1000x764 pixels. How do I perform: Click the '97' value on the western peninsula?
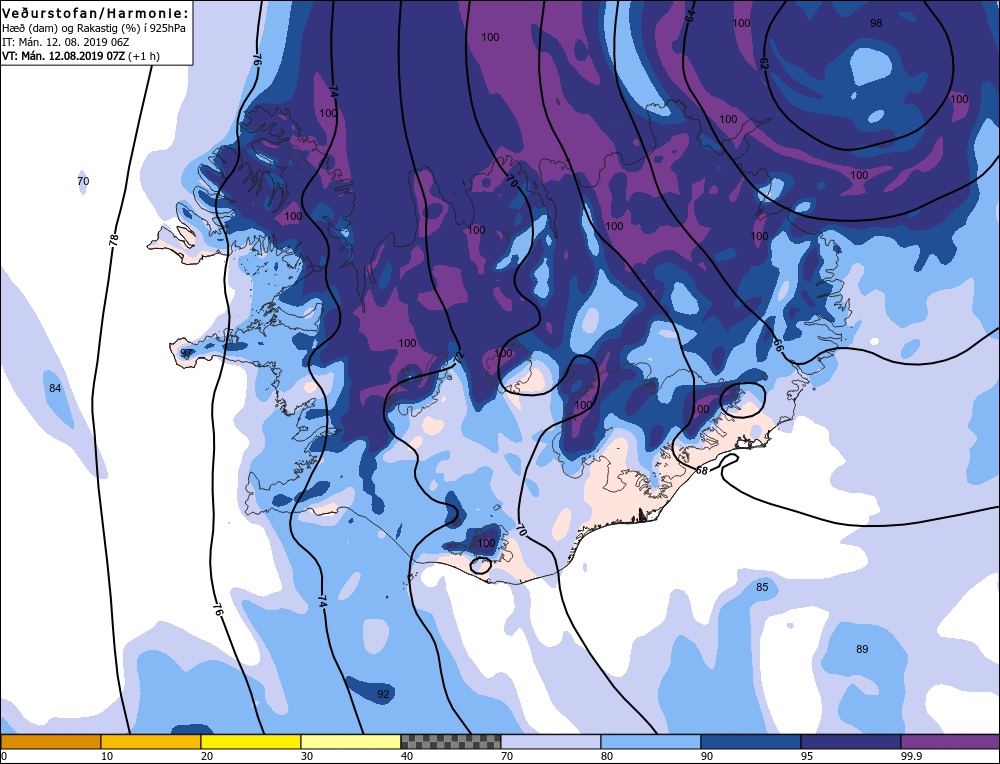tap(186, 353)
